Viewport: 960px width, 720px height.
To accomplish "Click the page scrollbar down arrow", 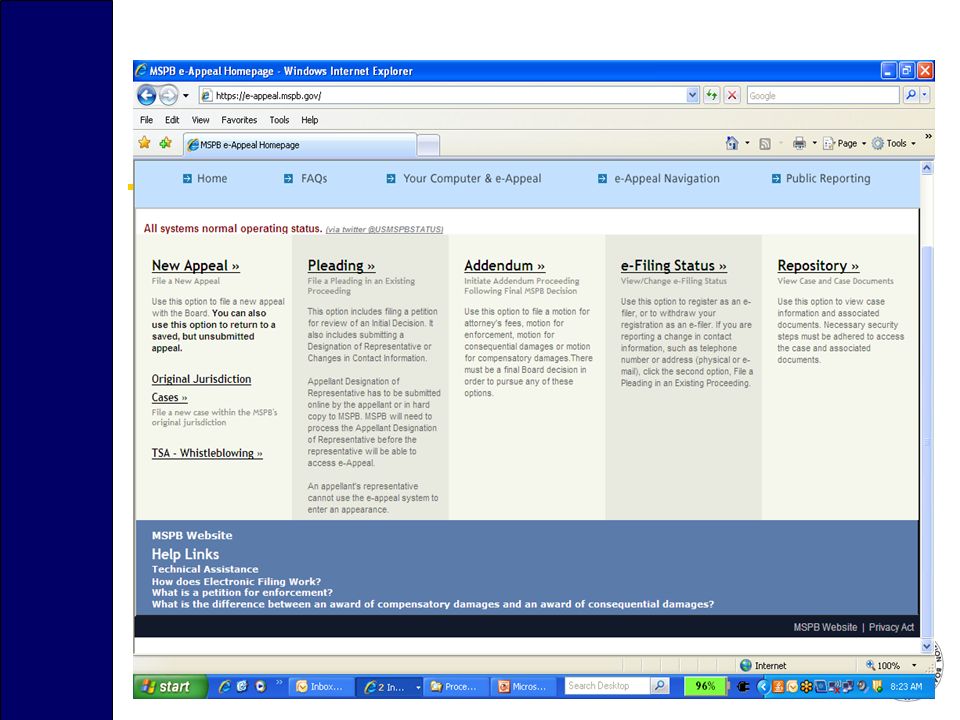I will pyautogui.click(x=927, y=646).
